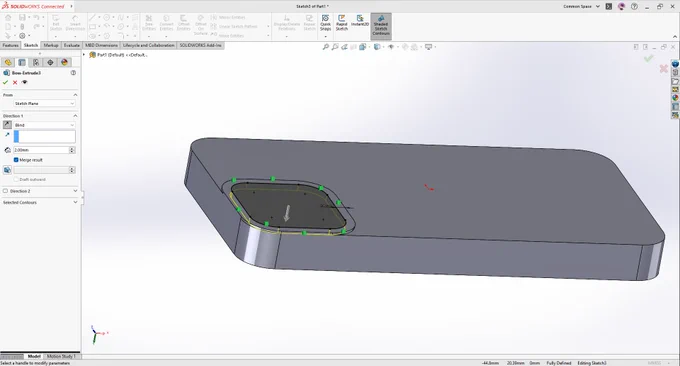Open the DisplayManager color sphere tab
680x366 pixels.
64,62
